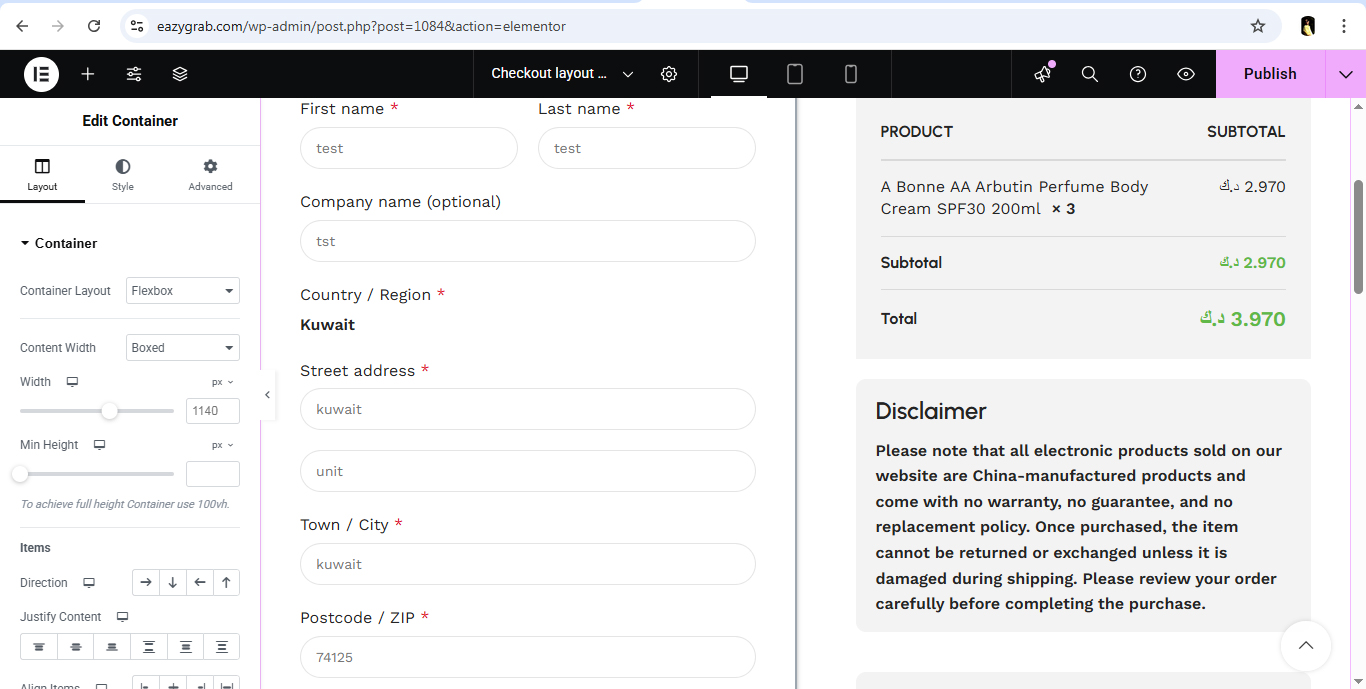The width and height of the screenshot is (1366, 689).
Task: Set direction to column reversed up arrow
Action: (227, 583)
